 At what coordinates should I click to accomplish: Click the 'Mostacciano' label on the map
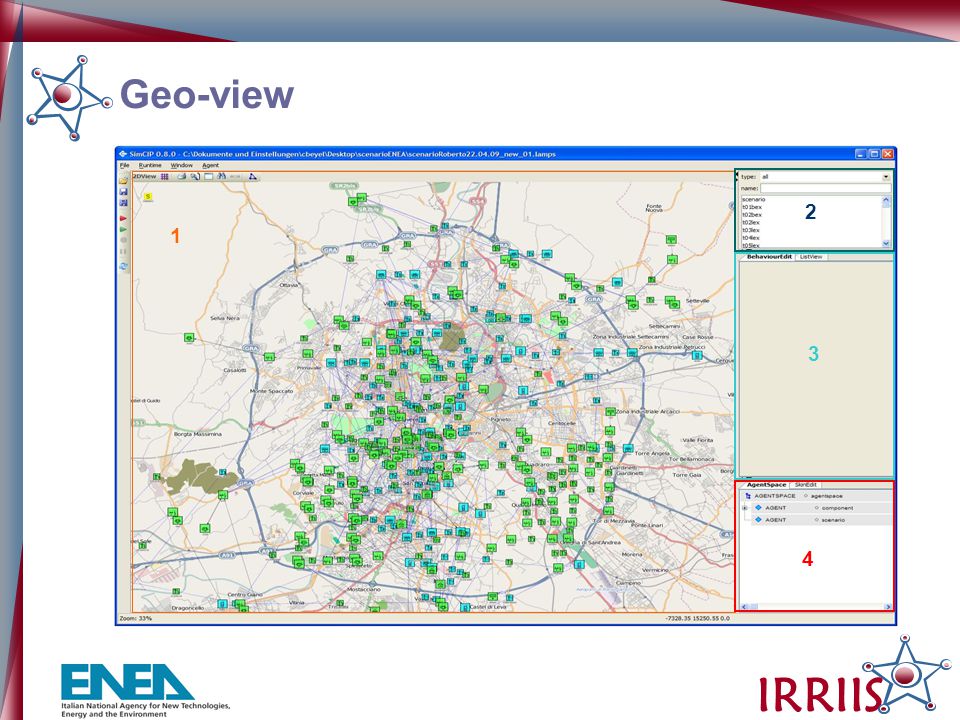[364, 589]
